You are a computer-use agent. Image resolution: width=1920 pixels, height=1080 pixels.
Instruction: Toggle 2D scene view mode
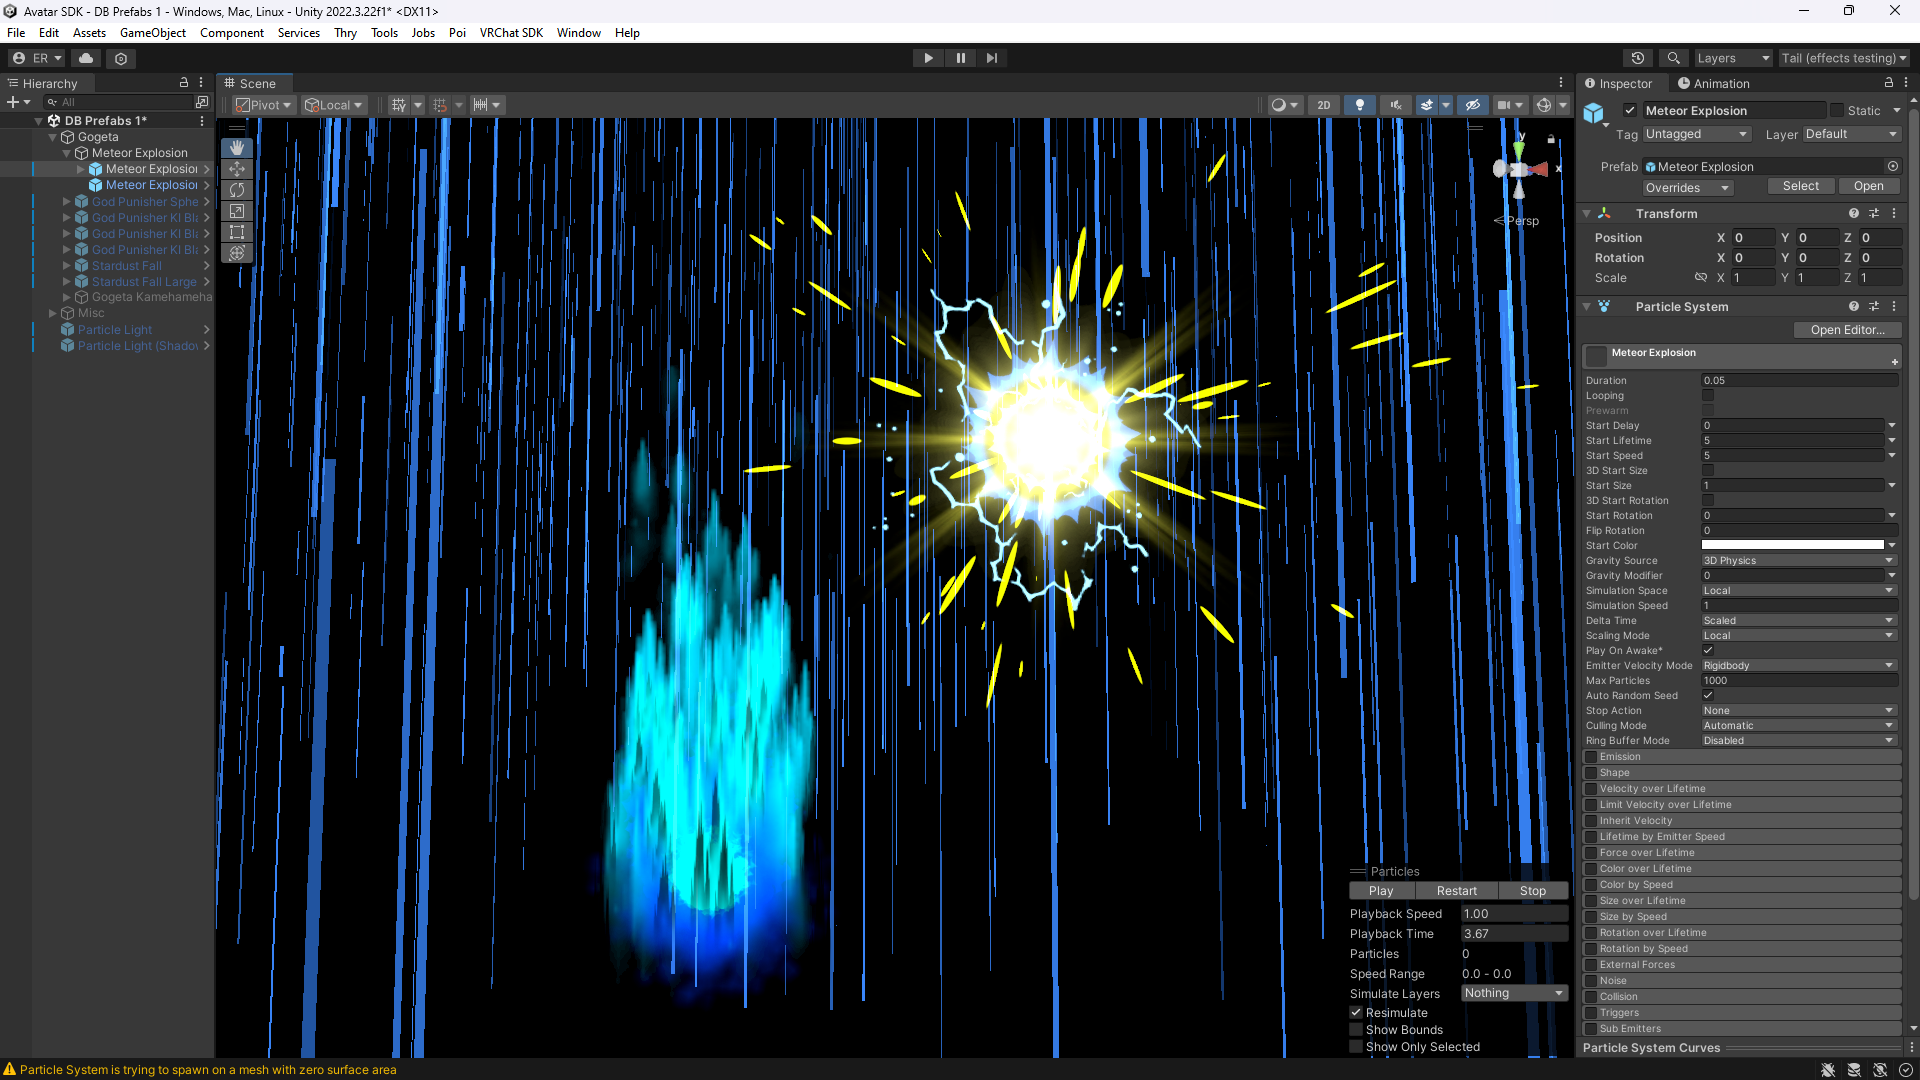1323,105
